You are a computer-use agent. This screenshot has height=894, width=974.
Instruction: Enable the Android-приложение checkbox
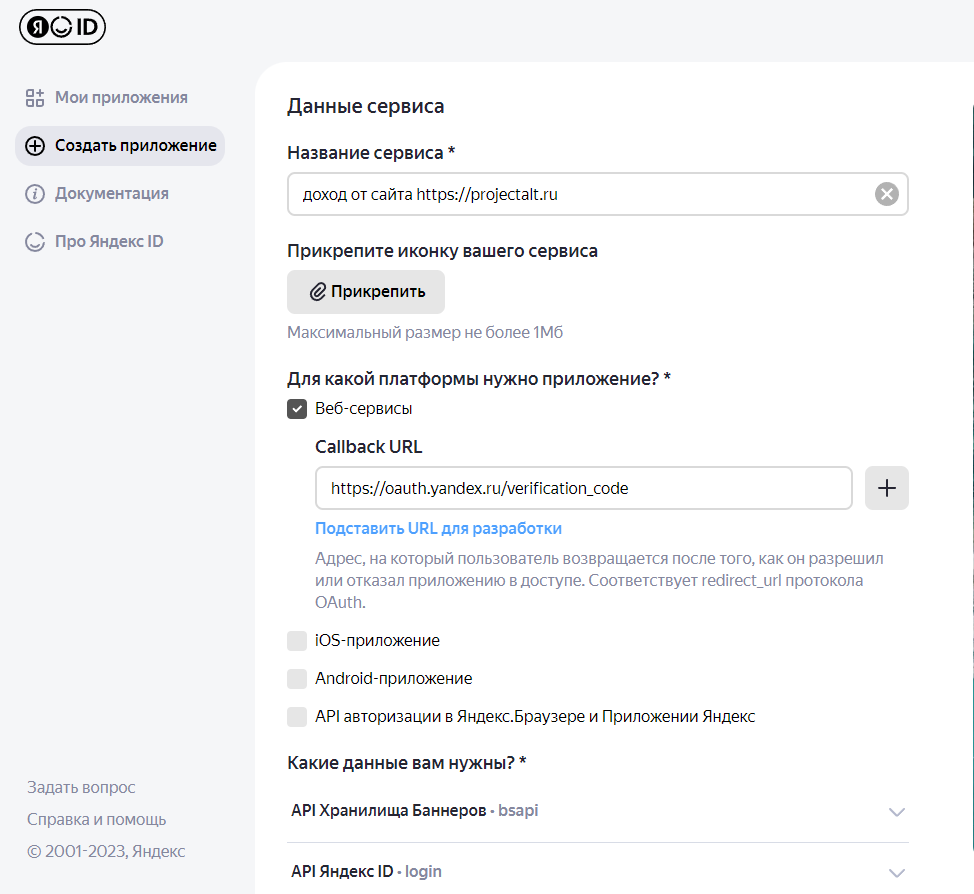297,679
